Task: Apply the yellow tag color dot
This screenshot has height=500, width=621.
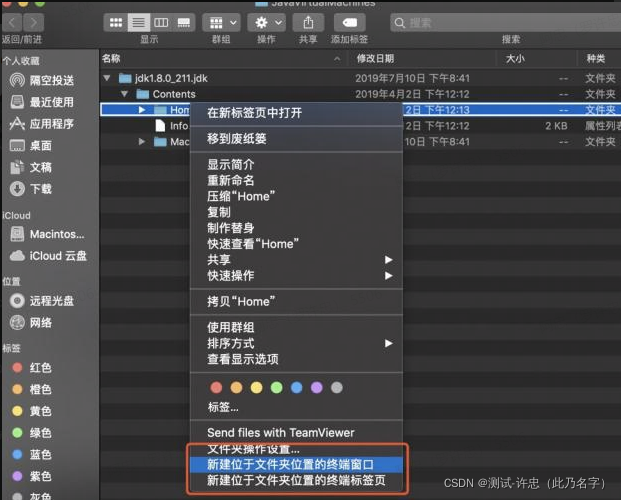Action: (x=256, y=387)
